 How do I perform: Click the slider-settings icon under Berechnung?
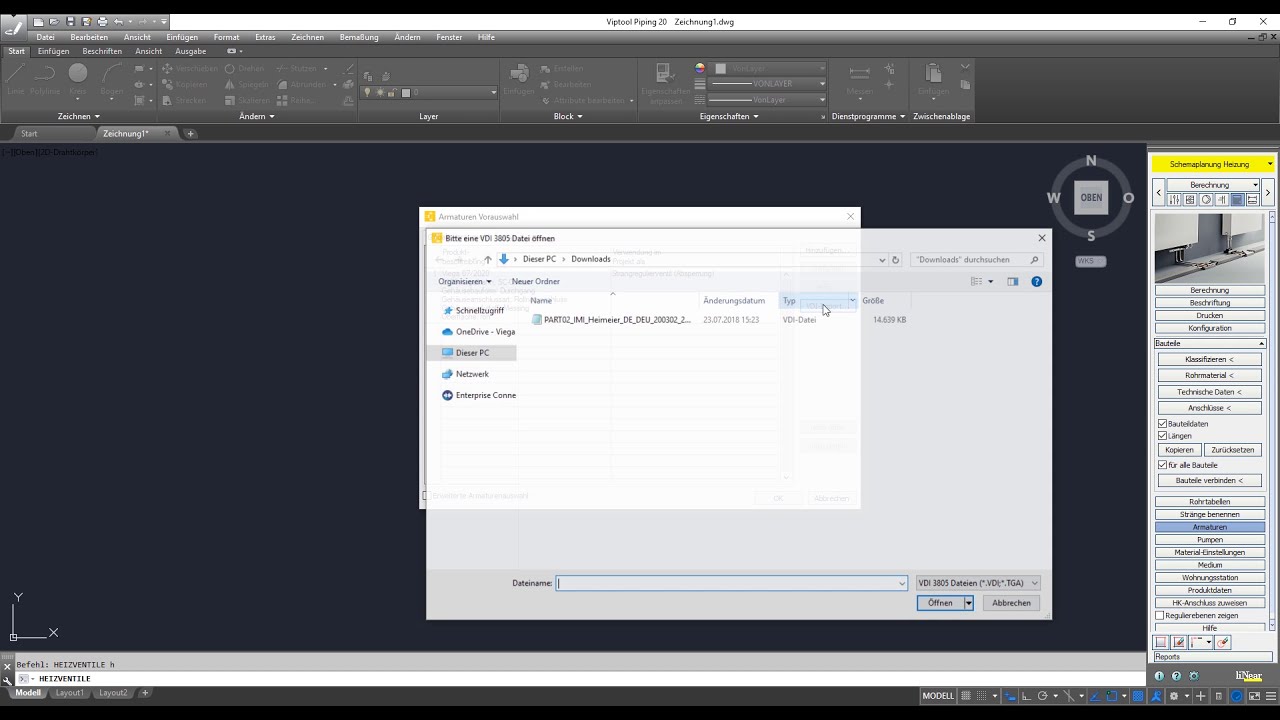[x=1174, y=200]
